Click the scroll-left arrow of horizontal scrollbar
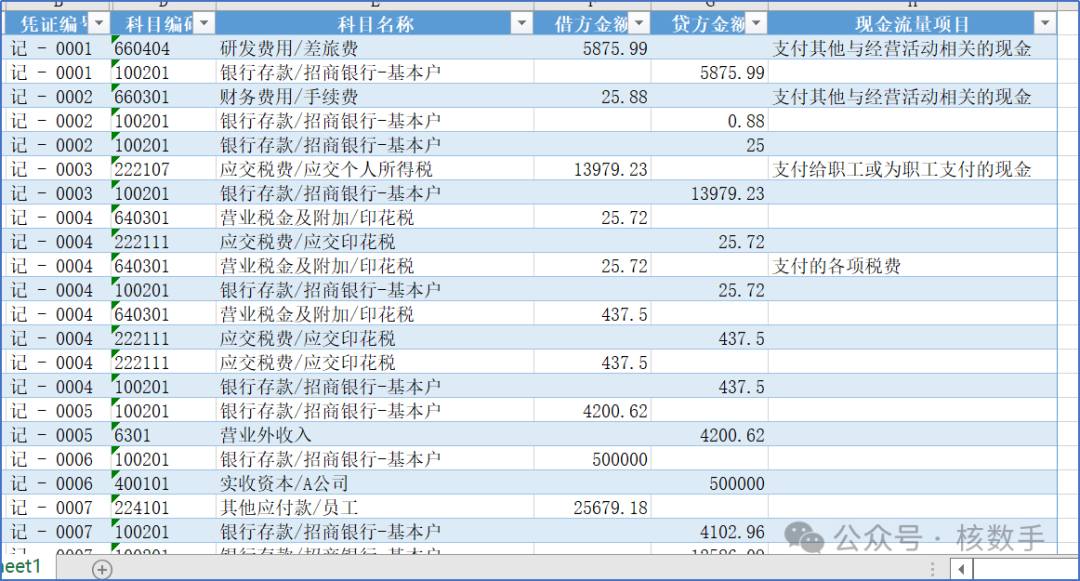Viewport: 1080px width, 581px height. click(962, 569)
